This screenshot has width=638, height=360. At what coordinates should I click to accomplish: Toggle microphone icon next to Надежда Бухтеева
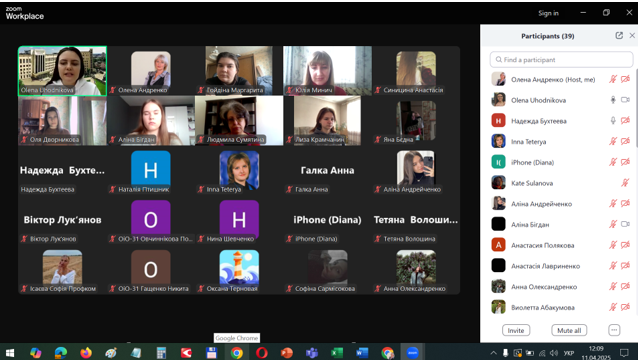click(613, 121)
